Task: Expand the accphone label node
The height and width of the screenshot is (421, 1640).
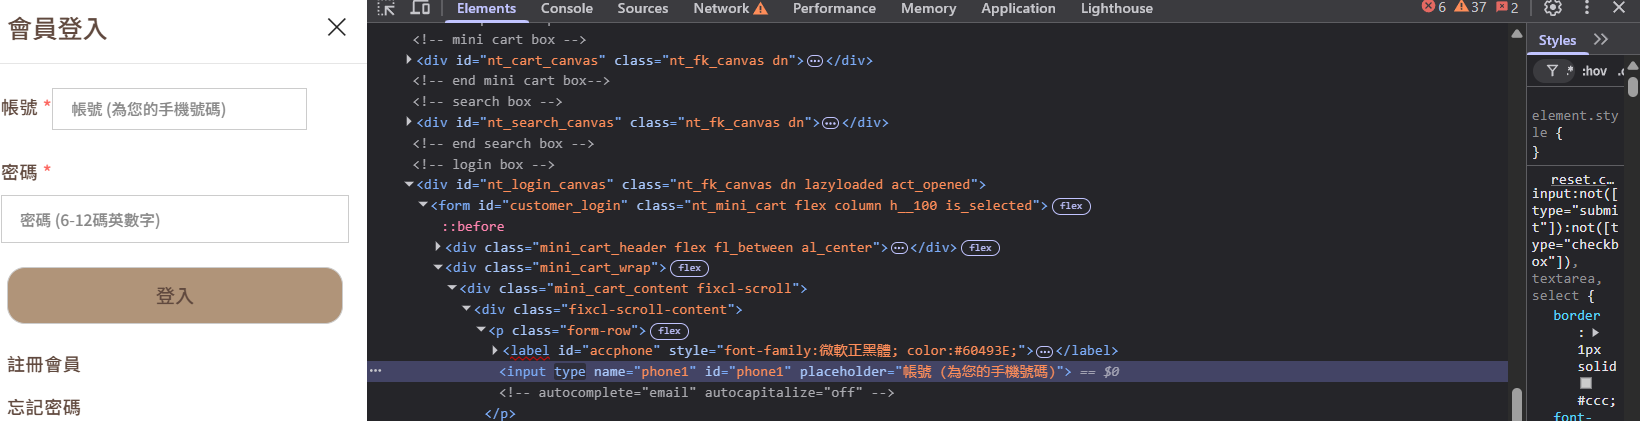Action: click(x=495, y=350)
